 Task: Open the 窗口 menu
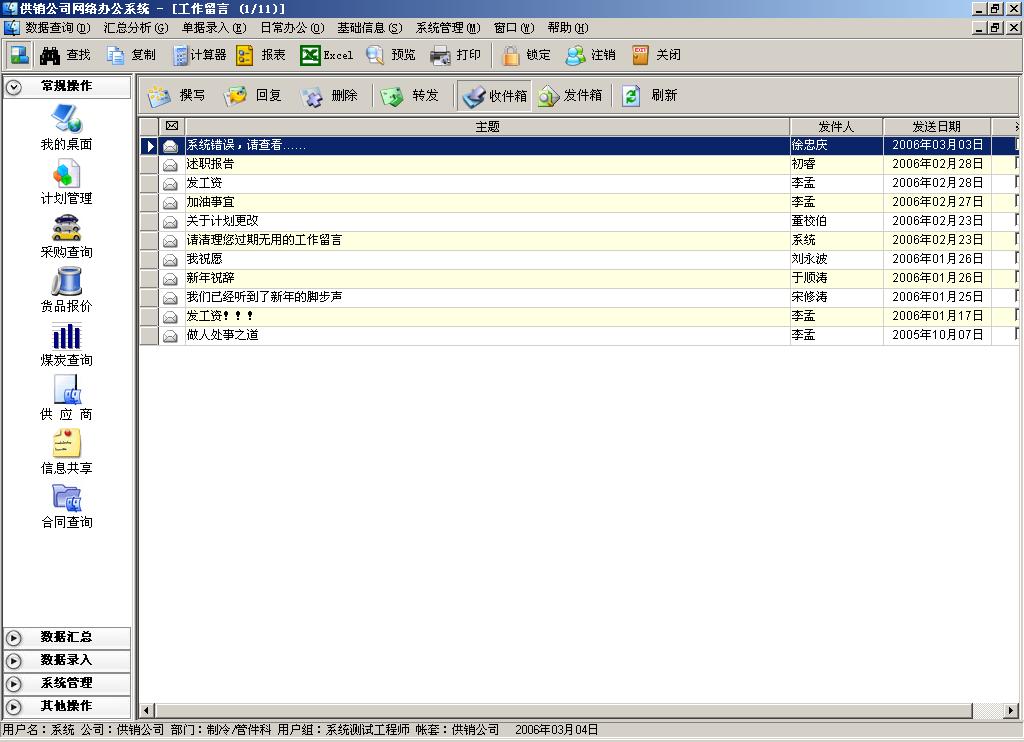click(x=514, y=28)
